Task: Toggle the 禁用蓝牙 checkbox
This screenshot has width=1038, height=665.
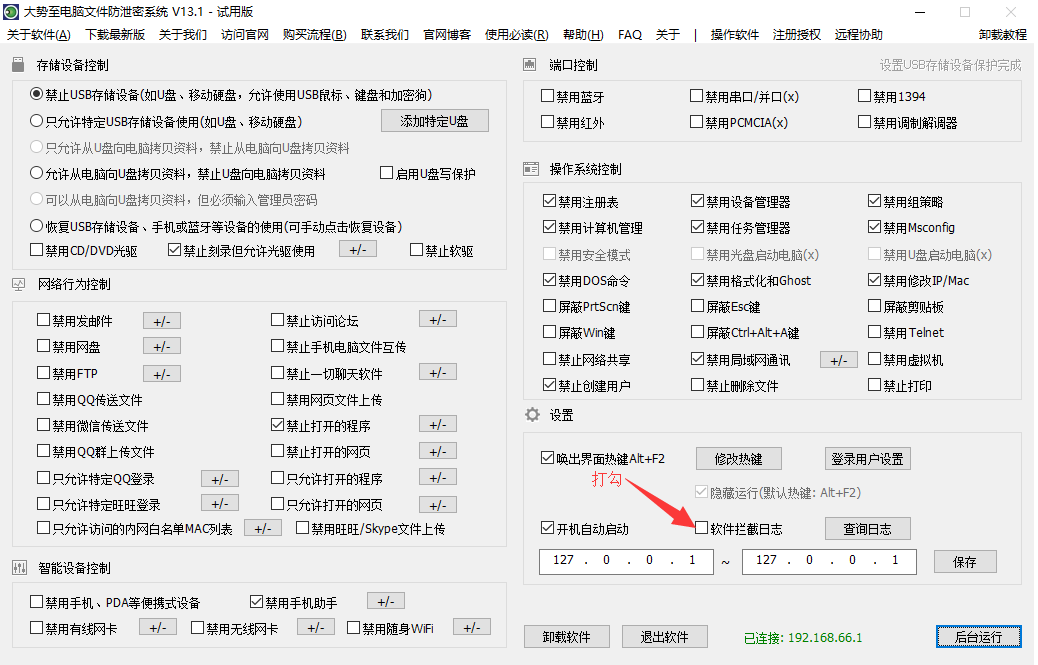Action: 548,97
